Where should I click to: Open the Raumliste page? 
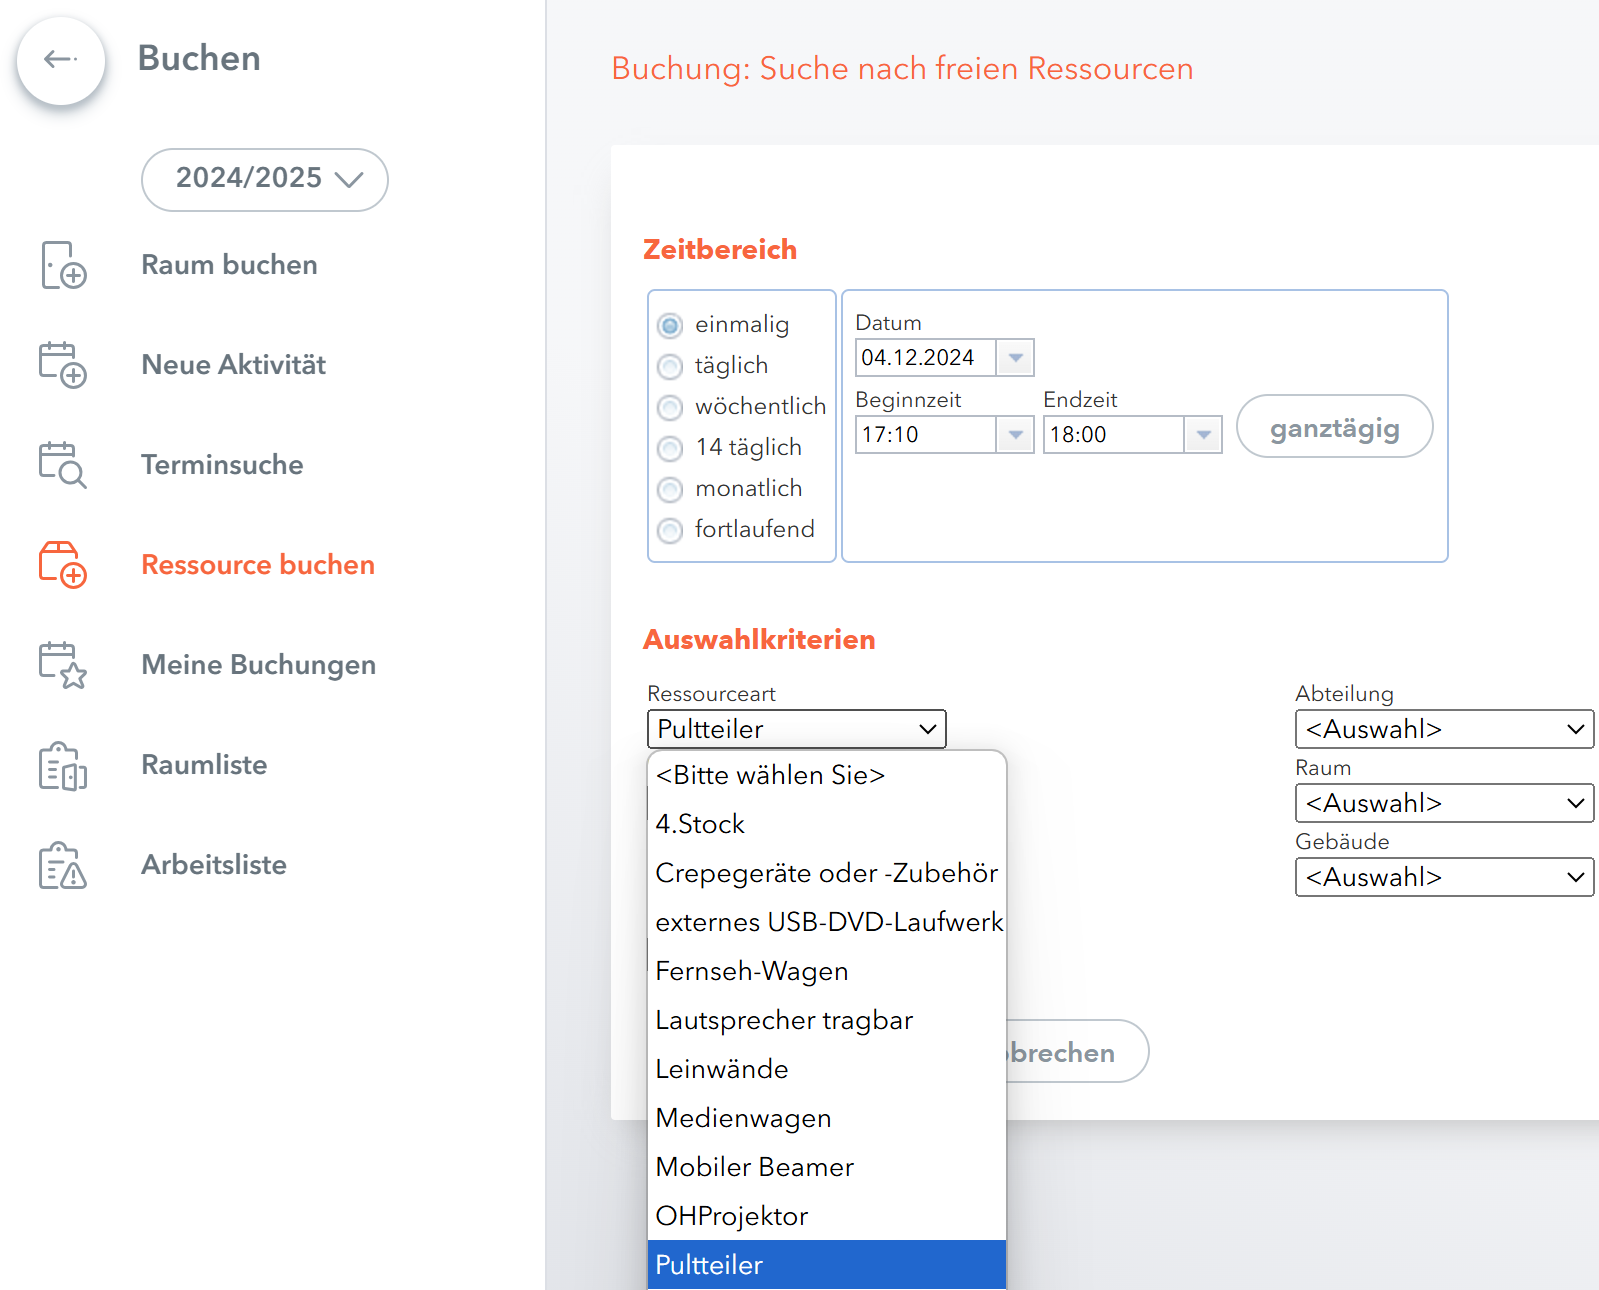click(x=204, y=765)
